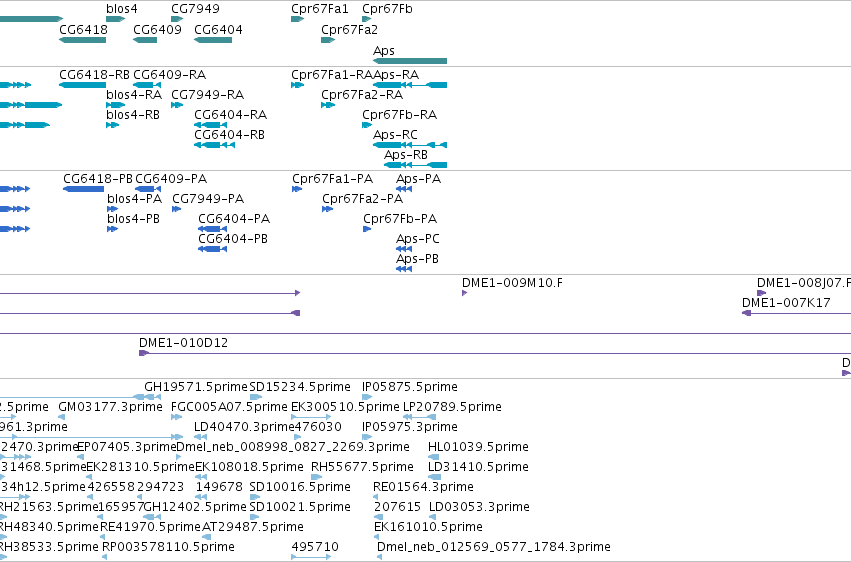Open the Aps-RA transcript
This screenshot has width=851, height=562.
click(410, 85)
